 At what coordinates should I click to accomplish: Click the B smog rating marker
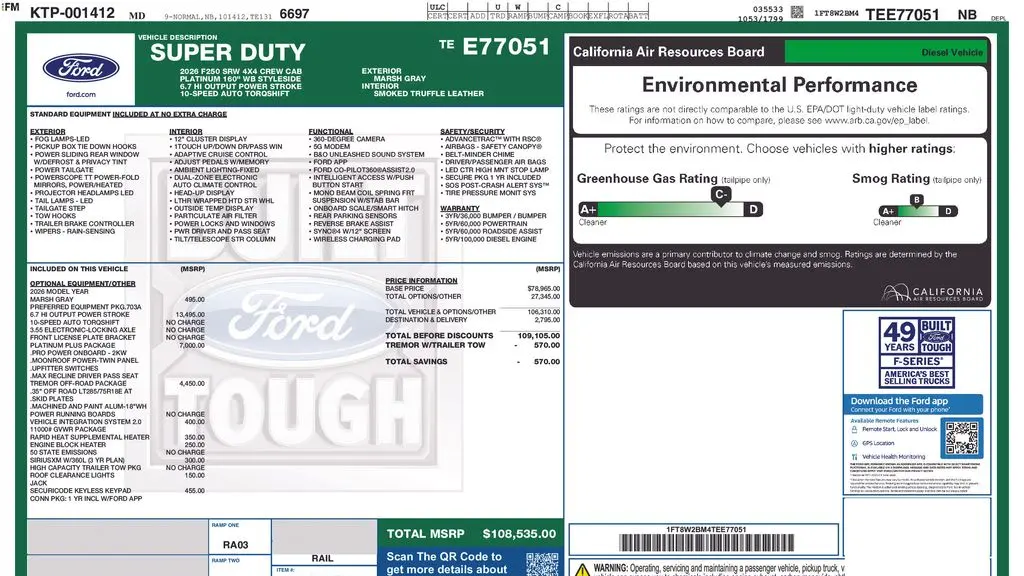point(917,201)
